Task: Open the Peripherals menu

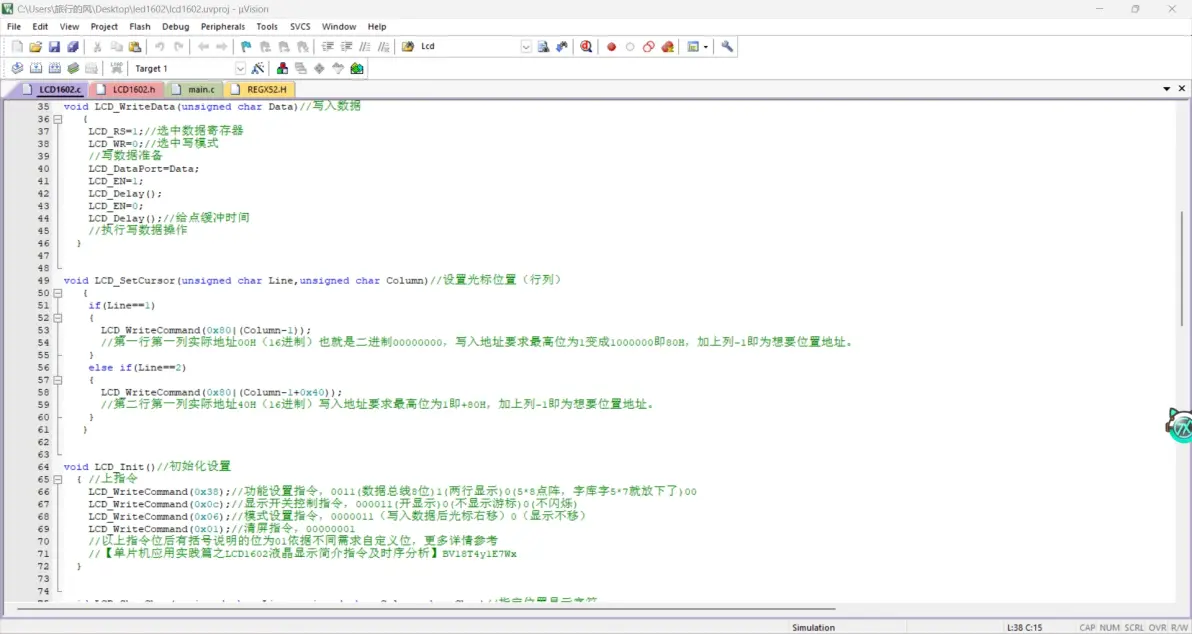Action: 223,27
